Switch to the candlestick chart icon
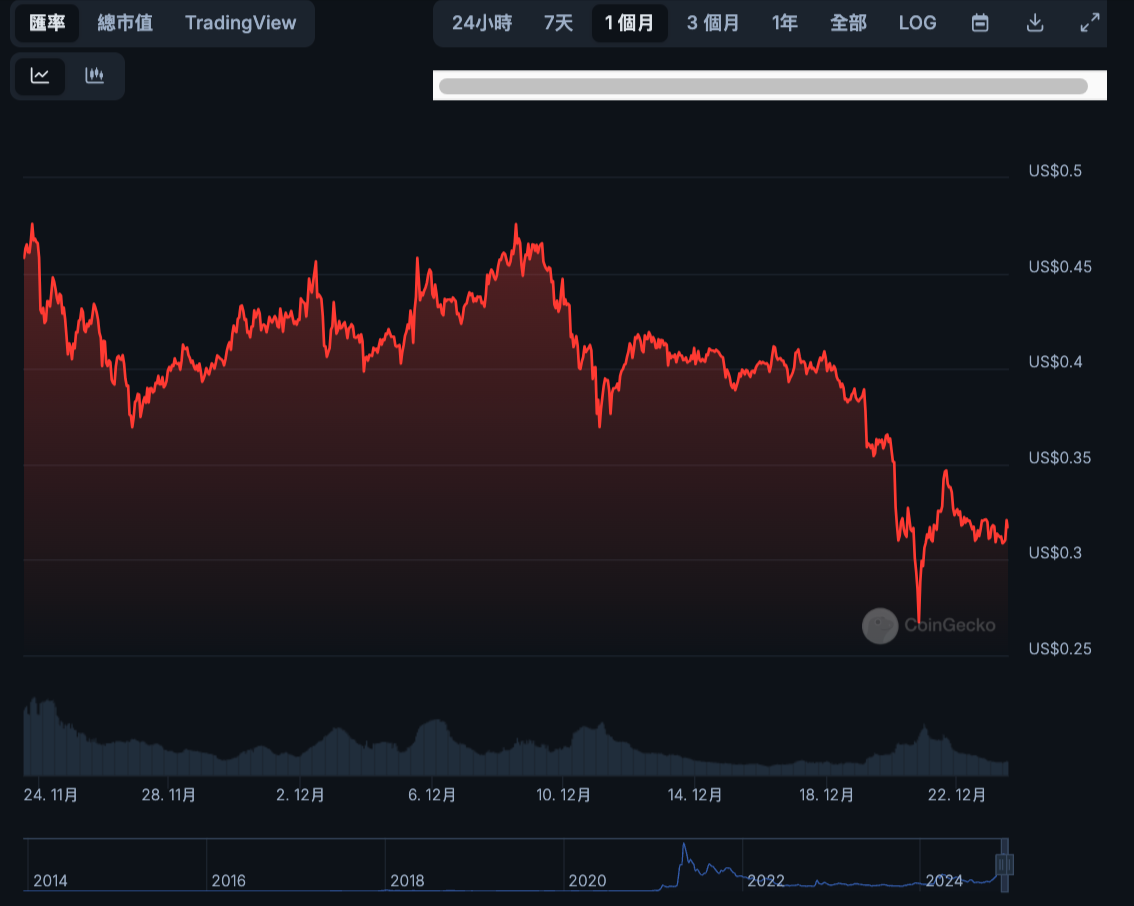 (x=95, y=75)
